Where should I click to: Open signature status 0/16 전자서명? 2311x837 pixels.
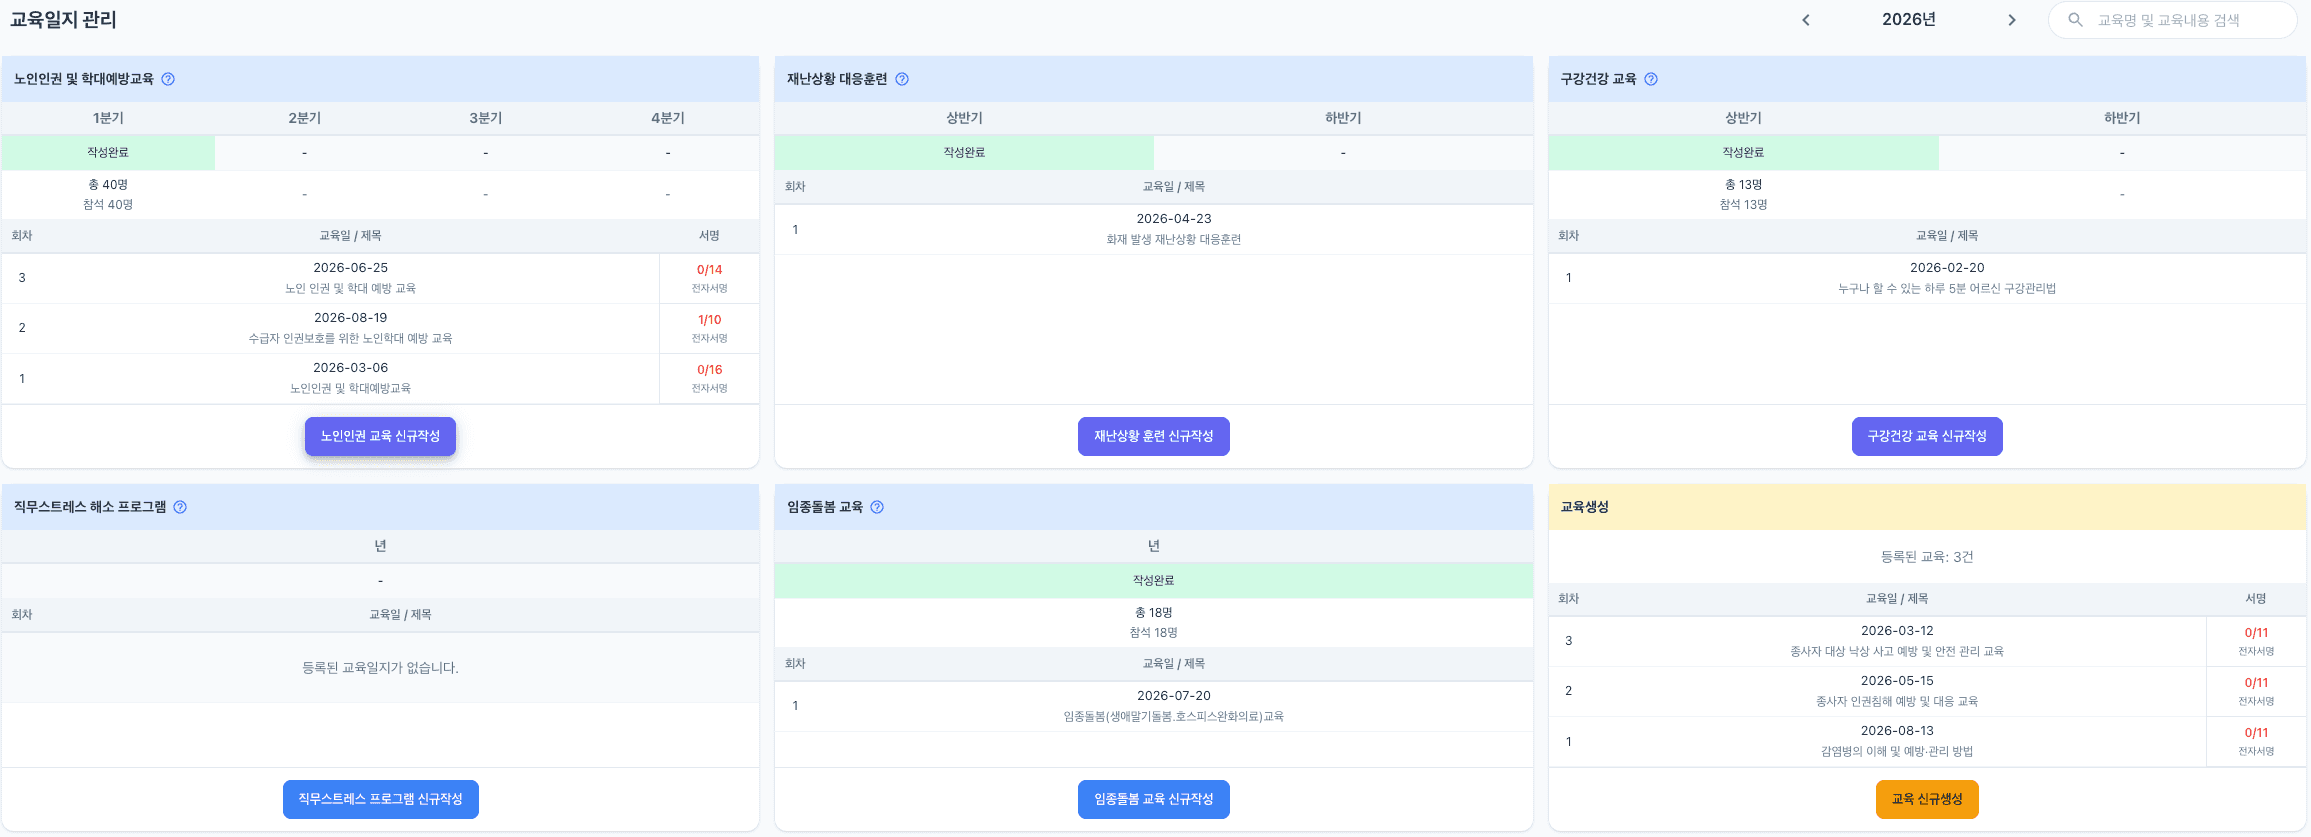(709, 378)
